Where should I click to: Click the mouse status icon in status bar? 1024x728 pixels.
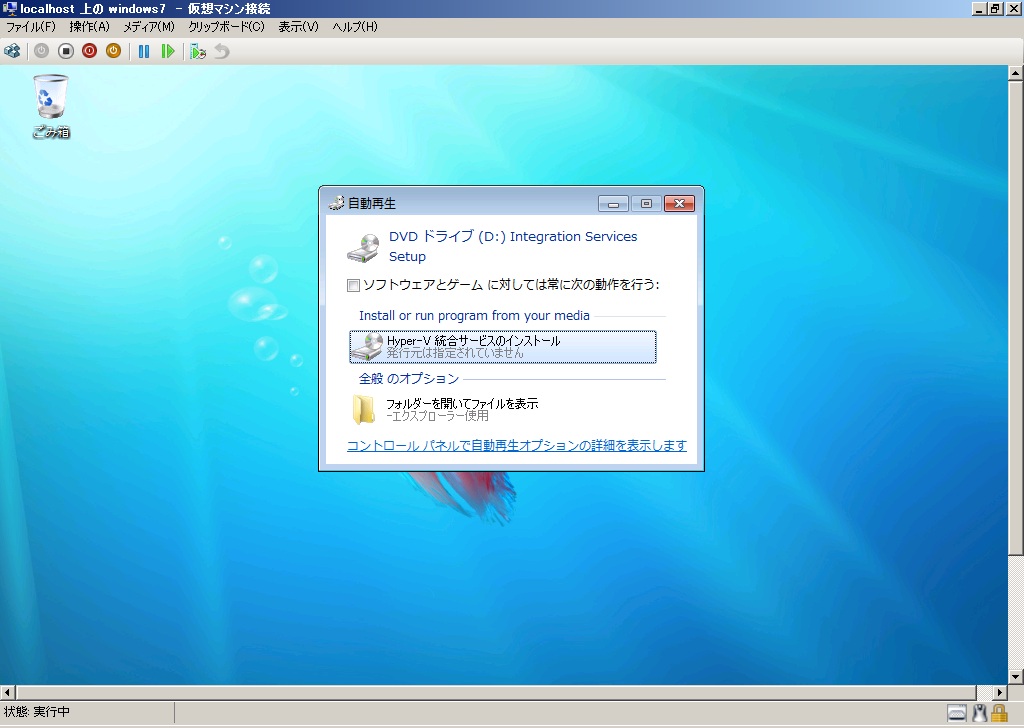979,713
